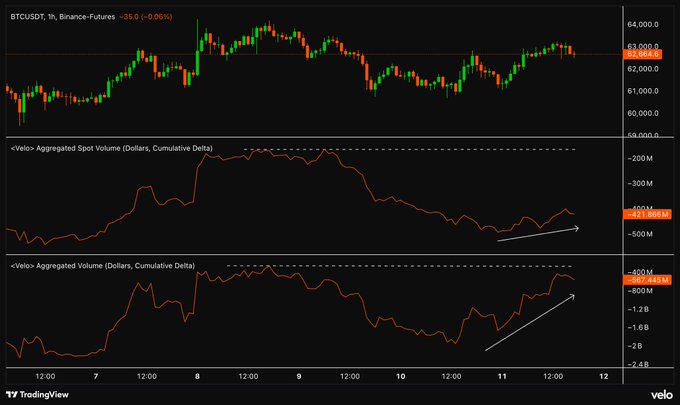Click the -1.6B volume axis label
The height and width of the screenshot is (405, 680).
click(x=638, y=328)
